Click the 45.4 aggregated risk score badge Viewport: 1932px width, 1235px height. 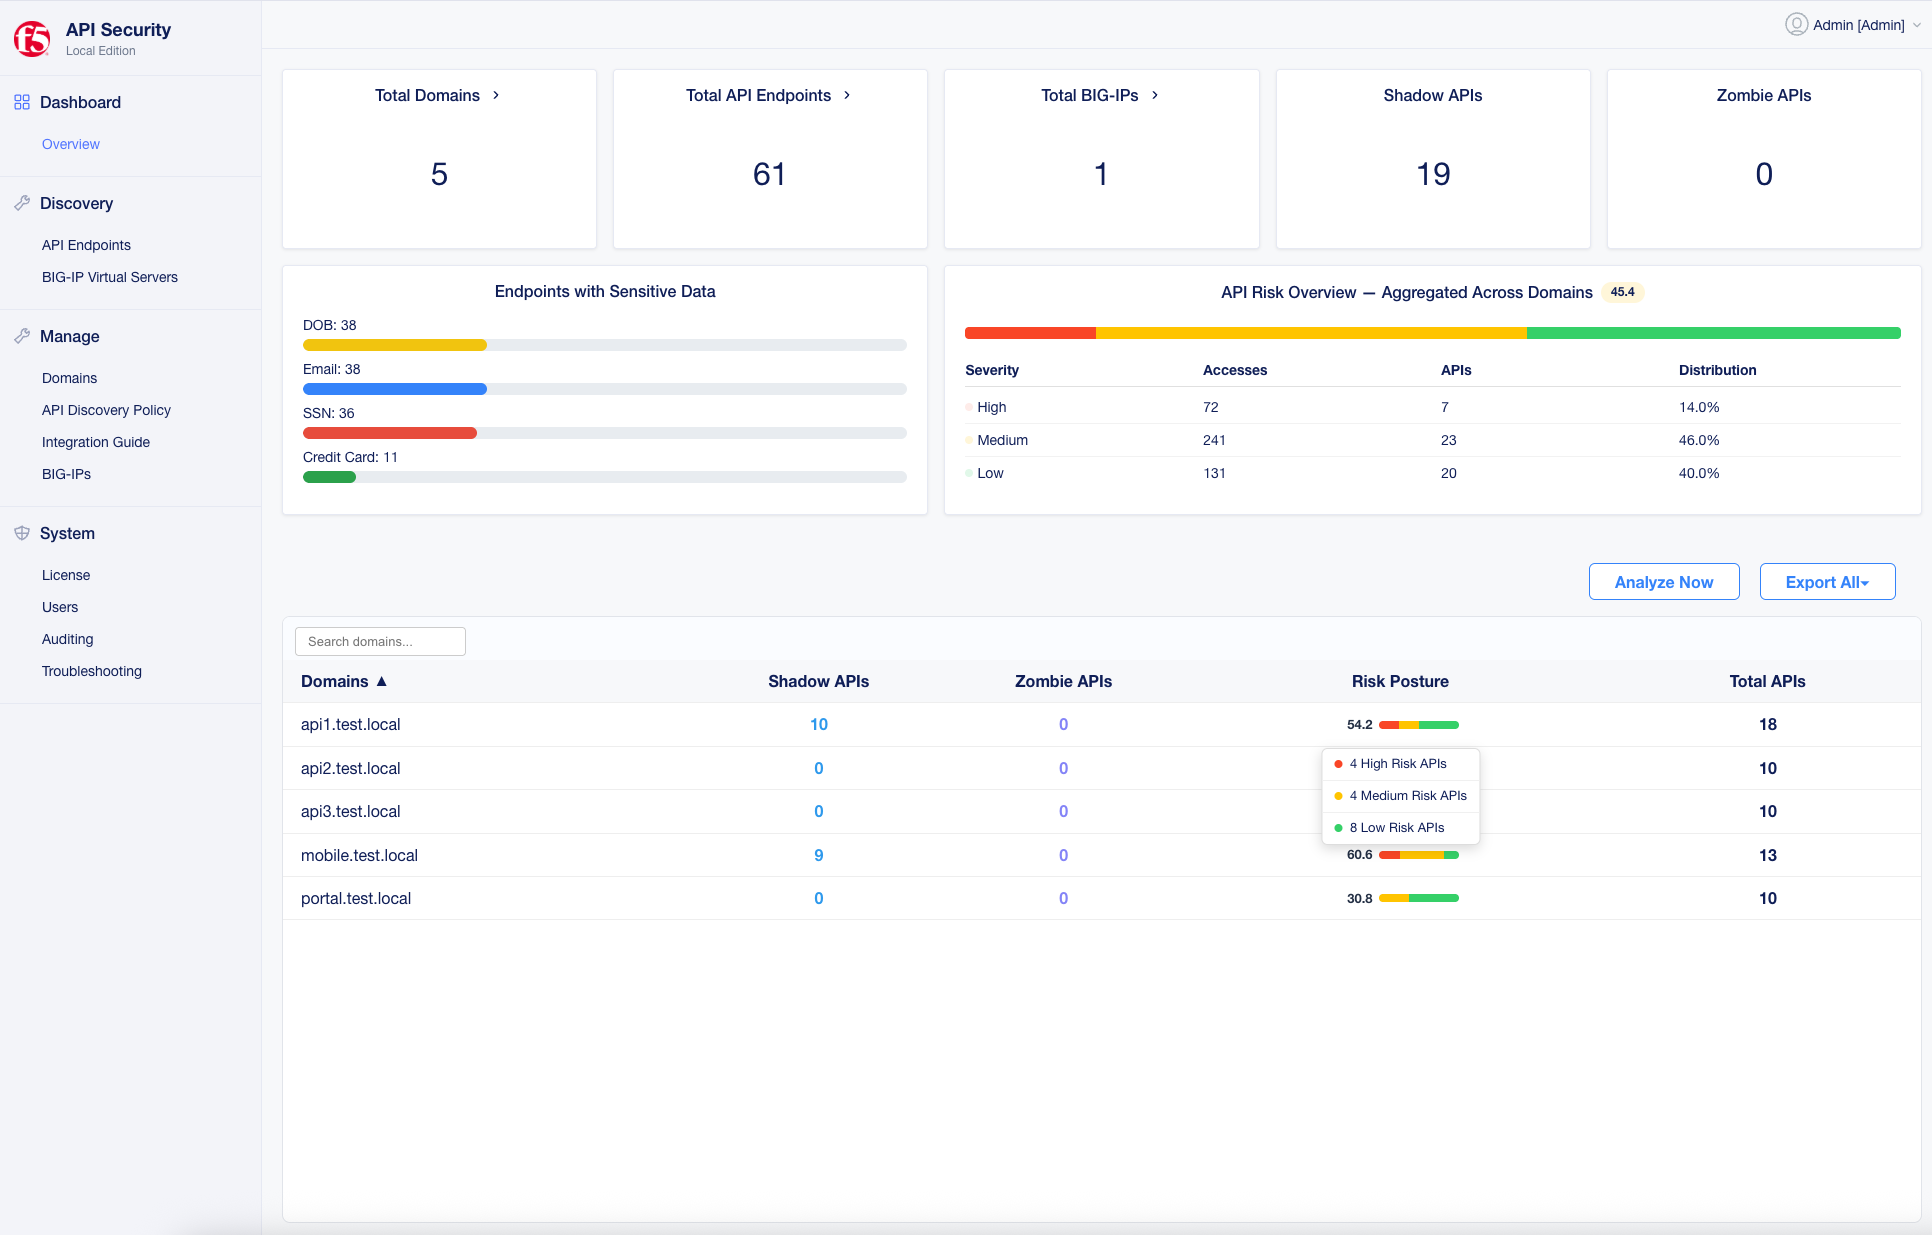click(1622, 292)
